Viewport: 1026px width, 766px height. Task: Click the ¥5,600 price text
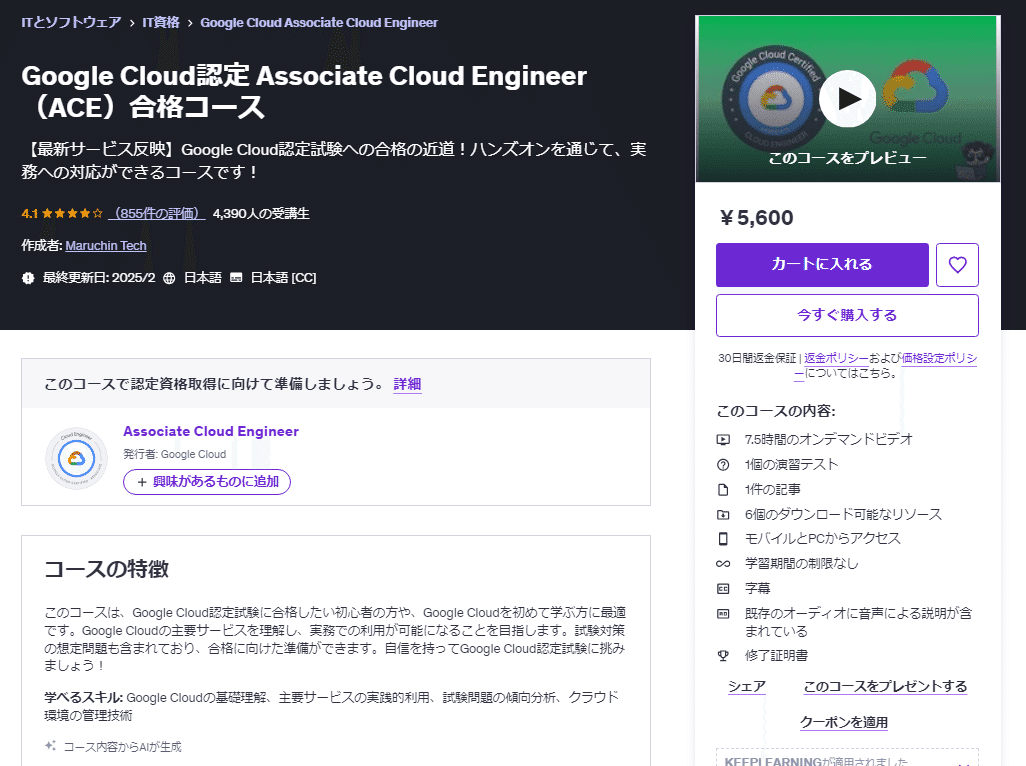pos(756,217)
